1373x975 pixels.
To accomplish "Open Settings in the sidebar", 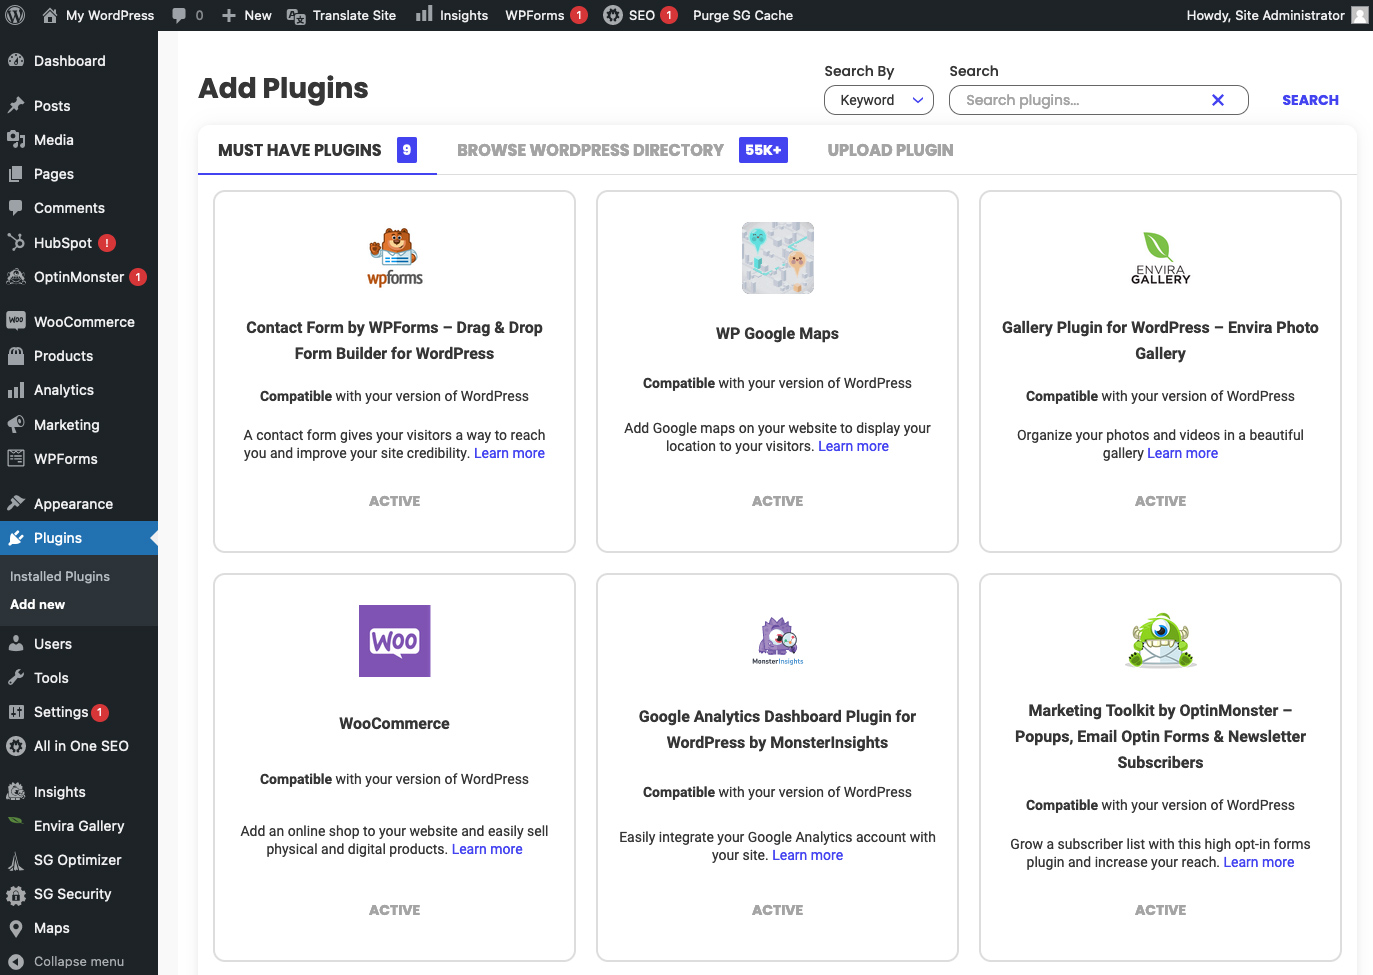I will click(x=79, y=712).
